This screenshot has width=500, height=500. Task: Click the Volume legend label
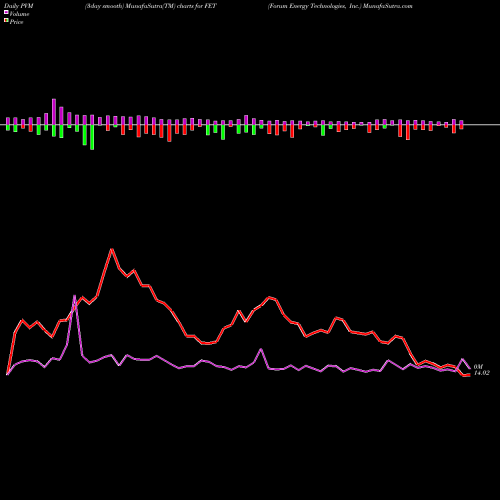[19, 14]
